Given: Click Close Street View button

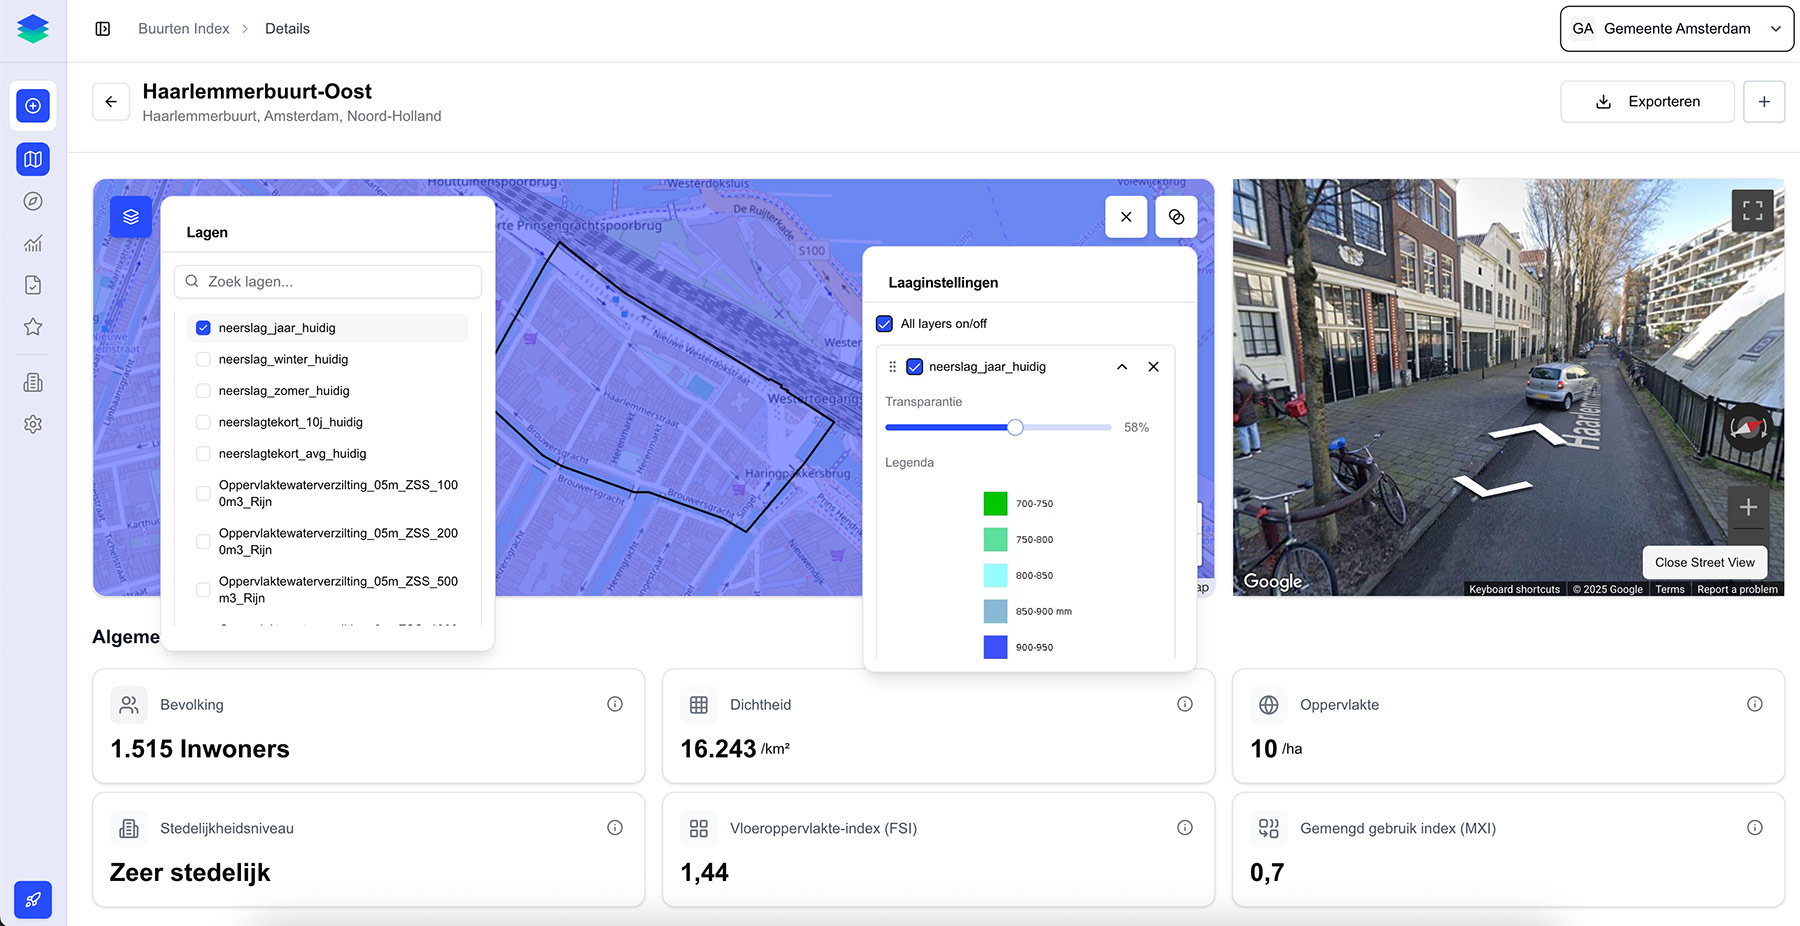Looking at the screenshot, I should pos(1704,562).
